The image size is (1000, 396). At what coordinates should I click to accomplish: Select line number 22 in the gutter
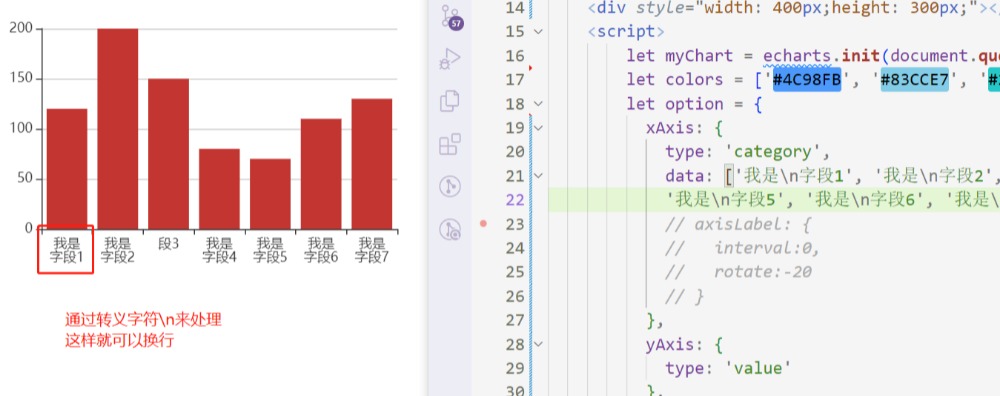[x=515, y=200]
